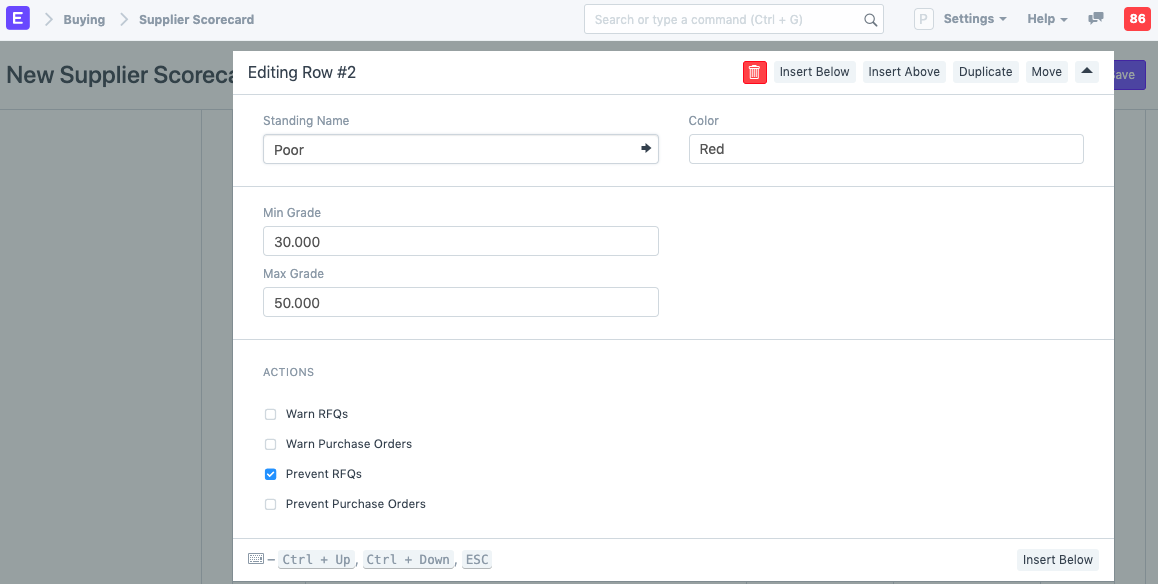Click the Color field showing Red

(886, 148)
